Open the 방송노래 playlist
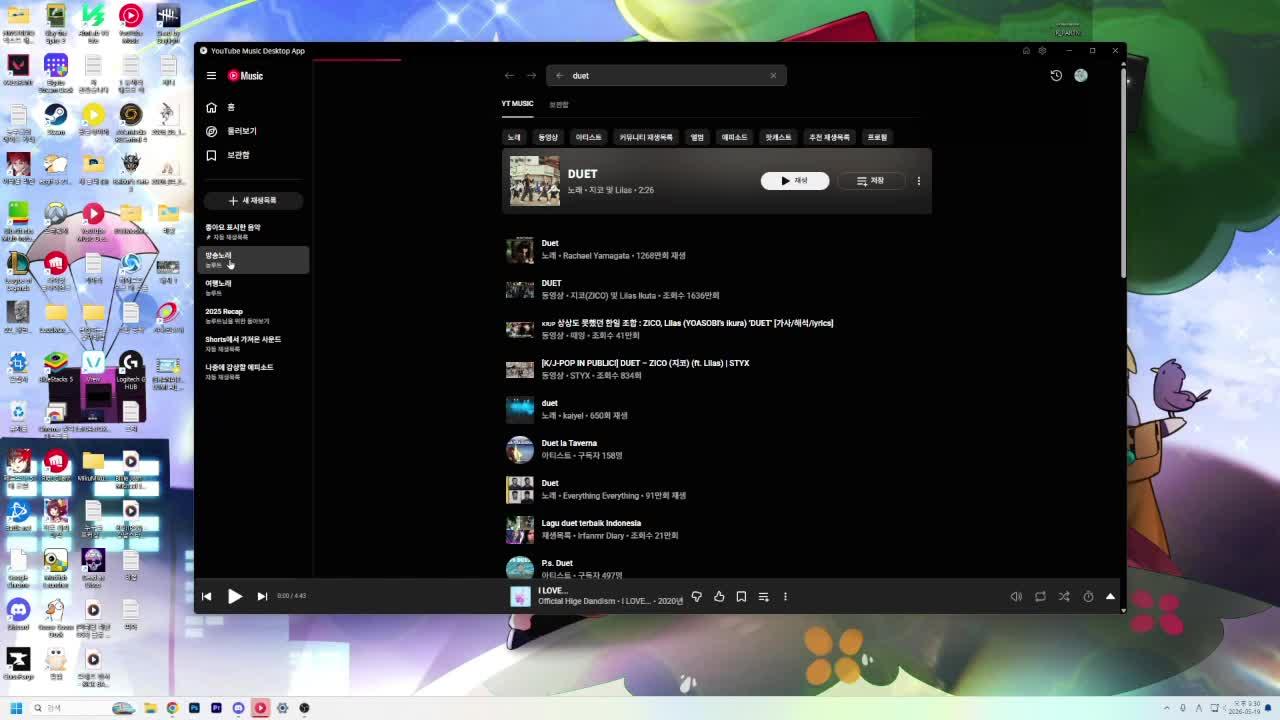 point(254,260)
